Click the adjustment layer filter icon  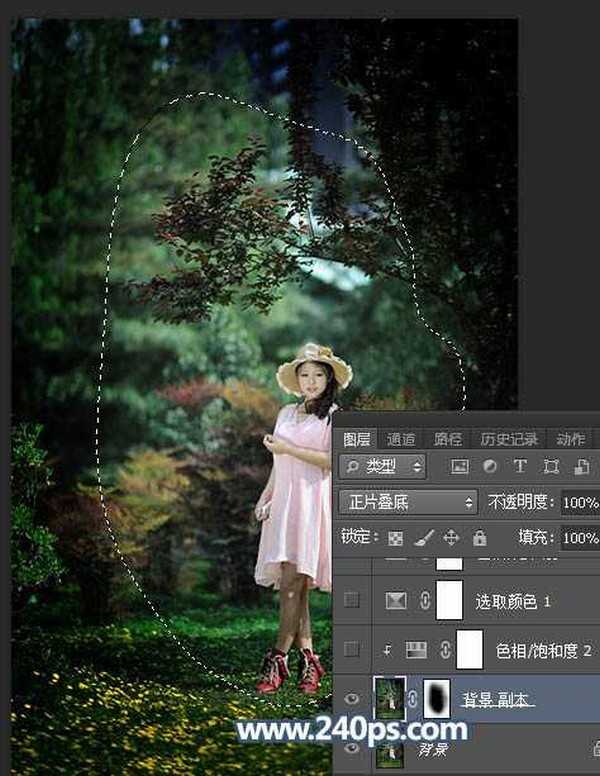(490, 467)
